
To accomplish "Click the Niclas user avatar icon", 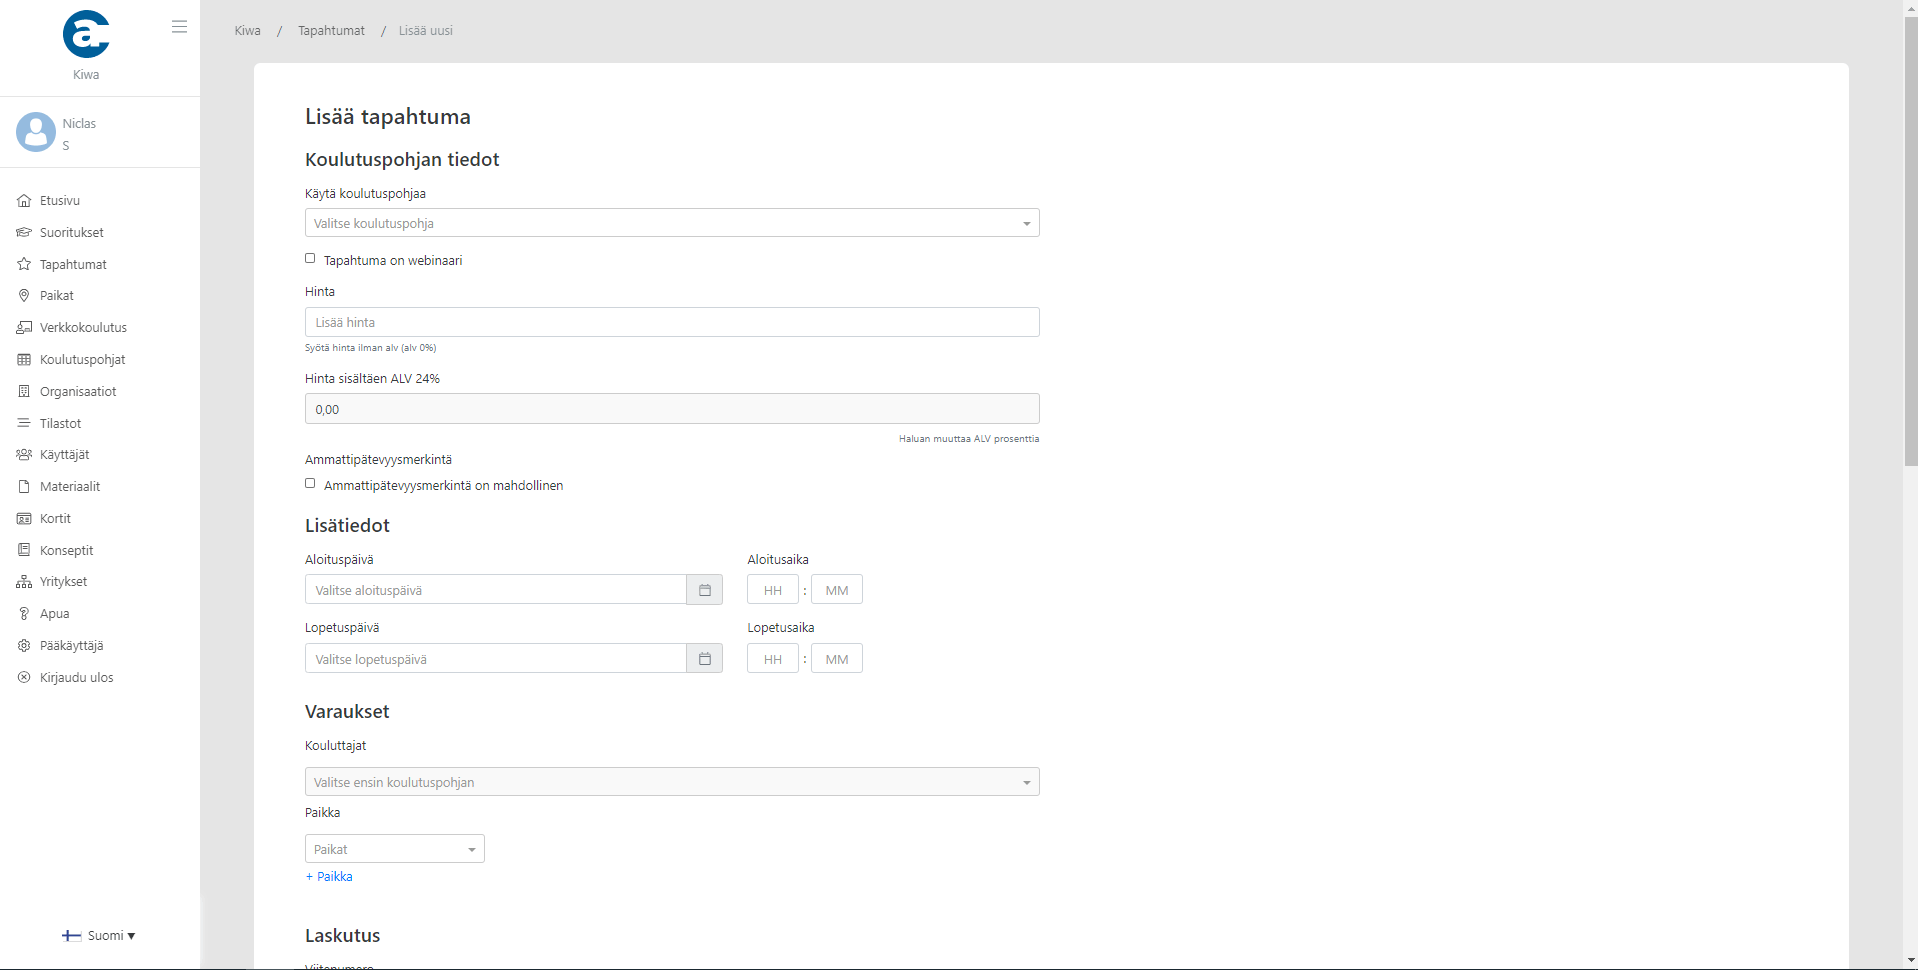I will [x=36, y=132].
